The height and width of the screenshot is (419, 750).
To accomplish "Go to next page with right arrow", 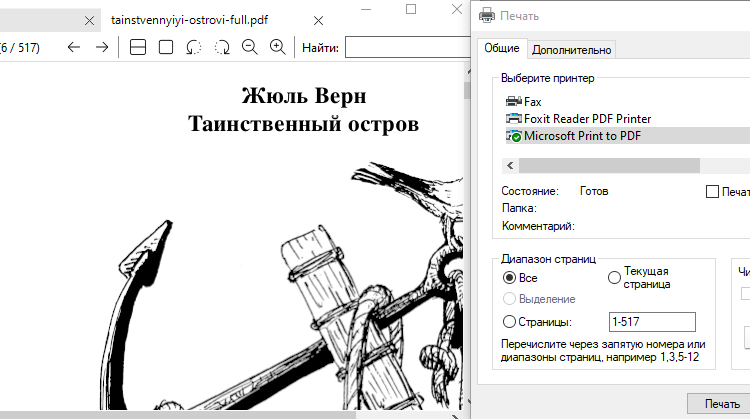I will [x=102, y=47].
